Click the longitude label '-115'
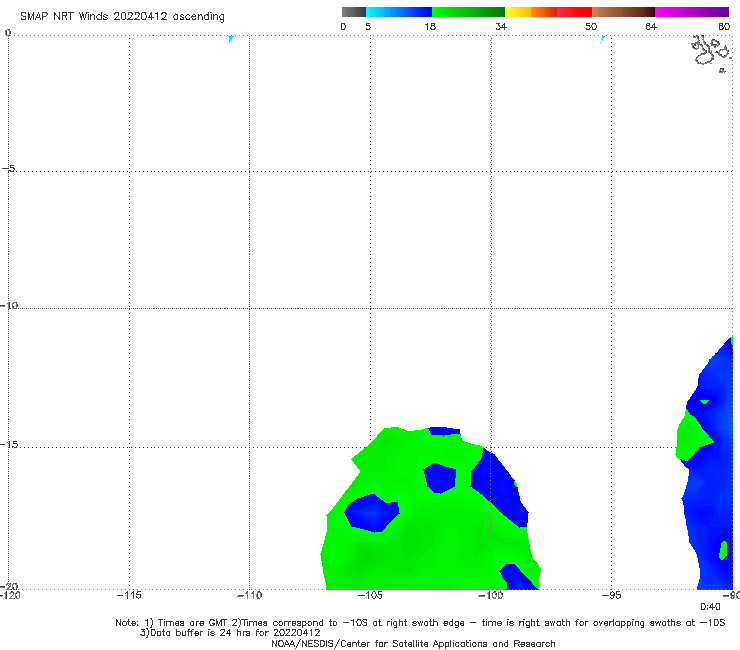 click(x=129, y=595)
